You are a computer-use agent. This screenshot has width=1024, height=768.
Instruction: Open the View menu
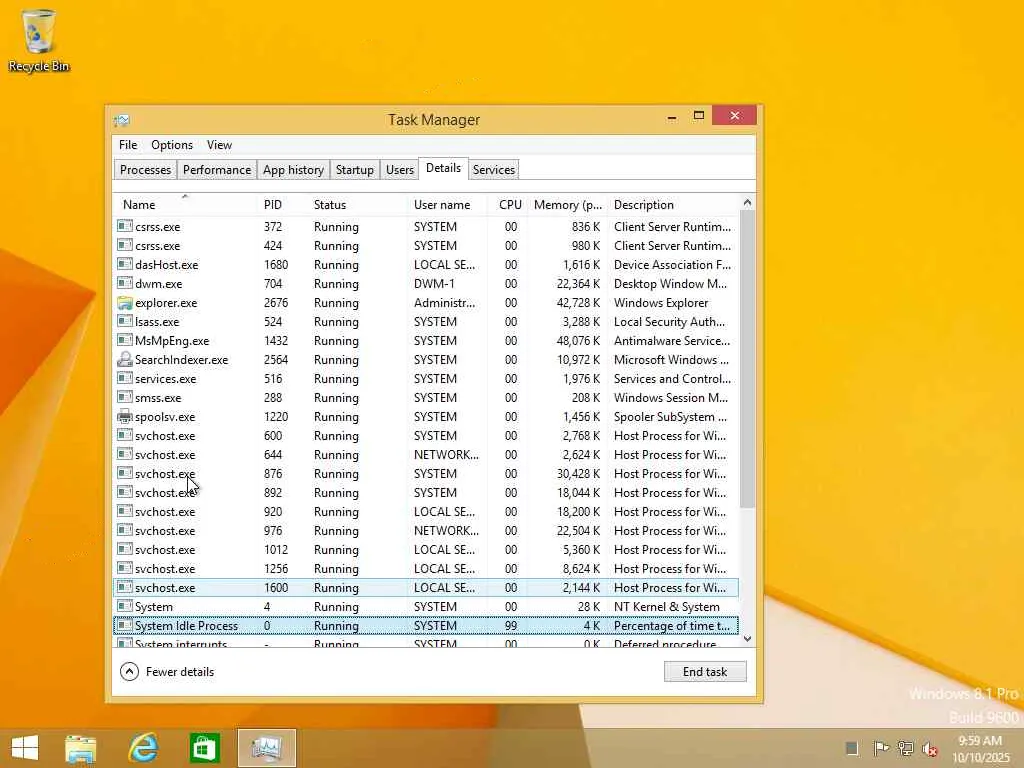pyautogui.click(x=219, y=145)
